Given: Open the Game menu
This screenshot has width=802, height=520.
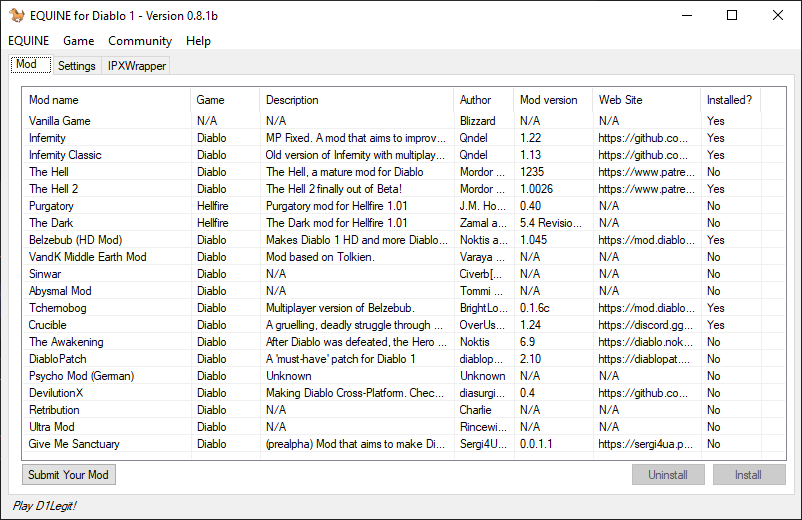Looking at the screenshot, I should click(x=79, y=41).
